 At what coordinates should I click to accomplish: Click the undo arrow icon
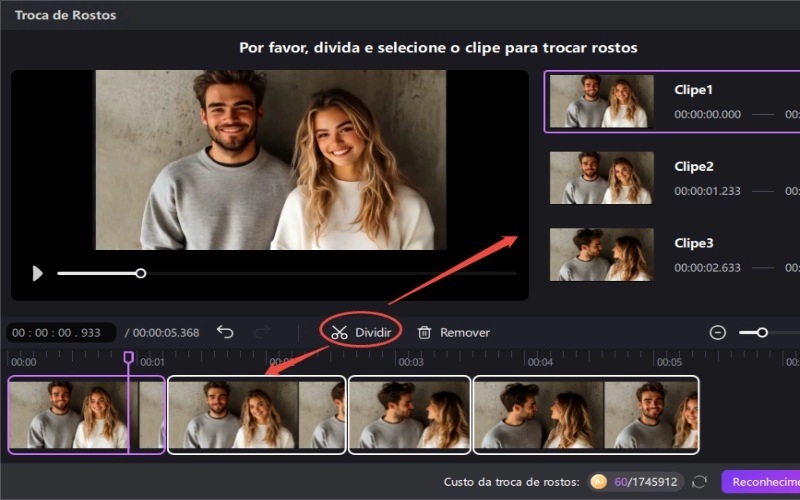coord(225,332)
